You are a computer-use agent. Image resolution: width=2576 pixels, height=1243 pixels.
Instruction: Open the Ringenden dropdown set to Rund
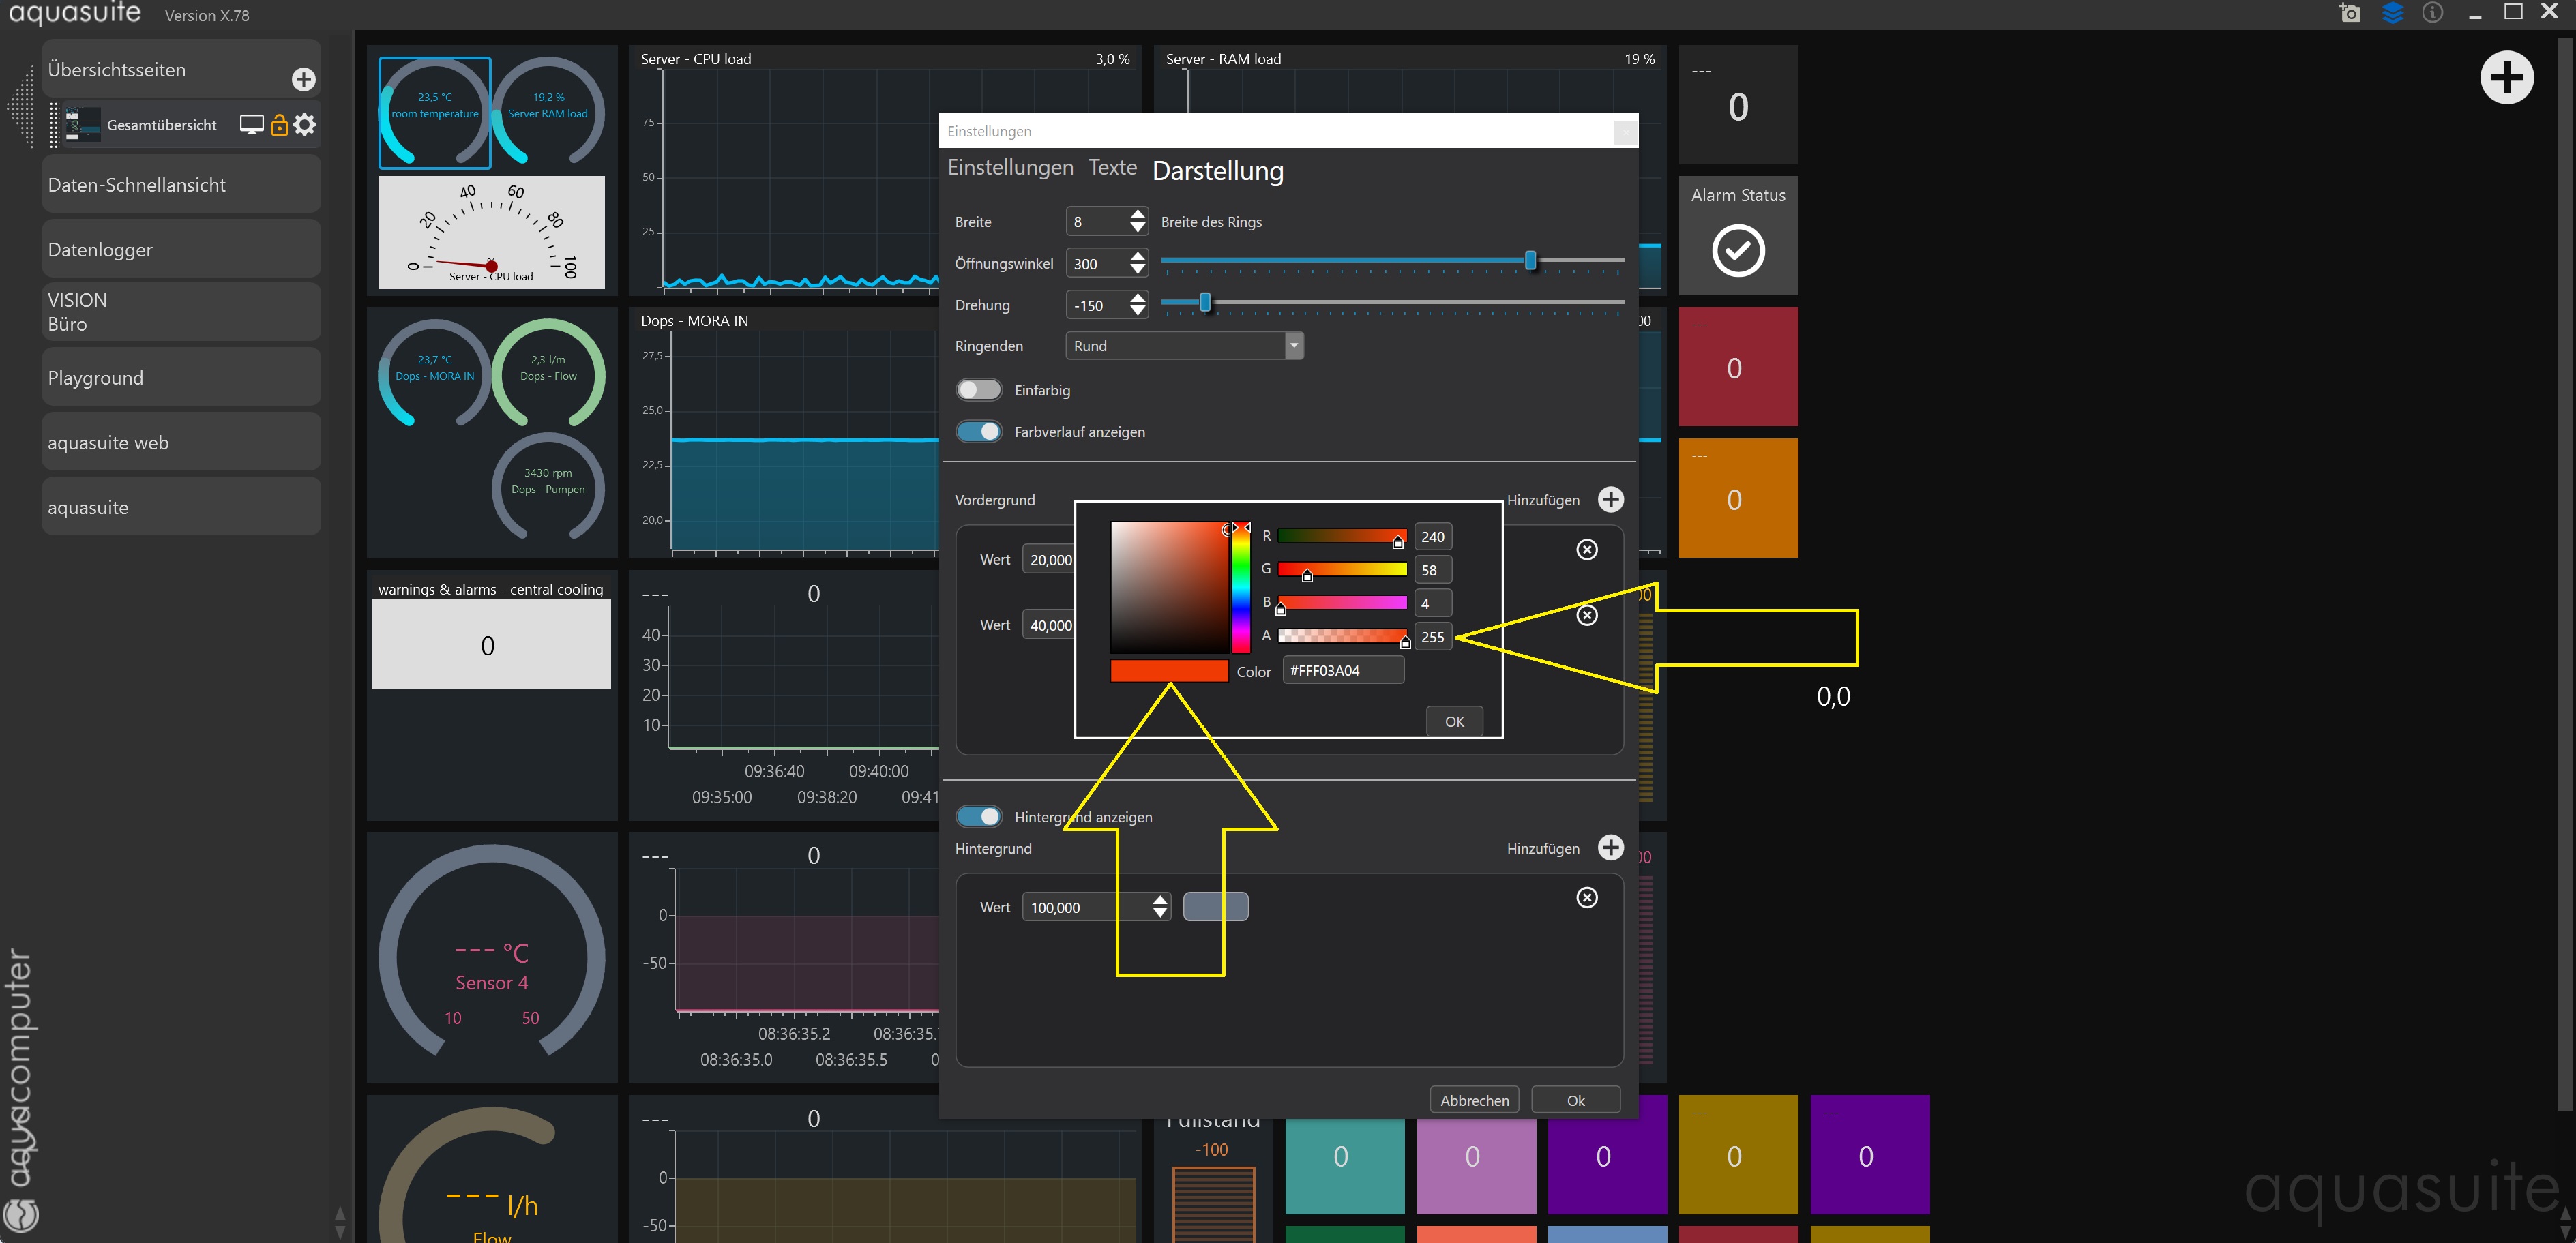(x=1184, y=346)
